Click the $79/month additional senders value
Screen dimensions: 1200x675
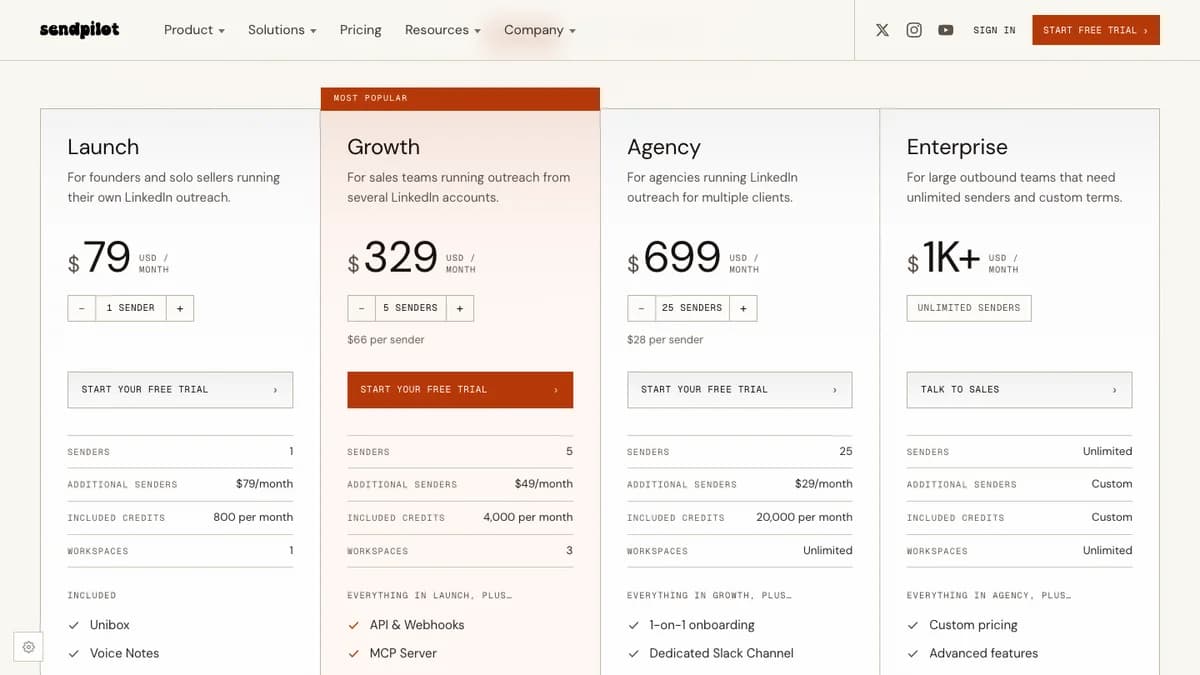click(264, 484)
